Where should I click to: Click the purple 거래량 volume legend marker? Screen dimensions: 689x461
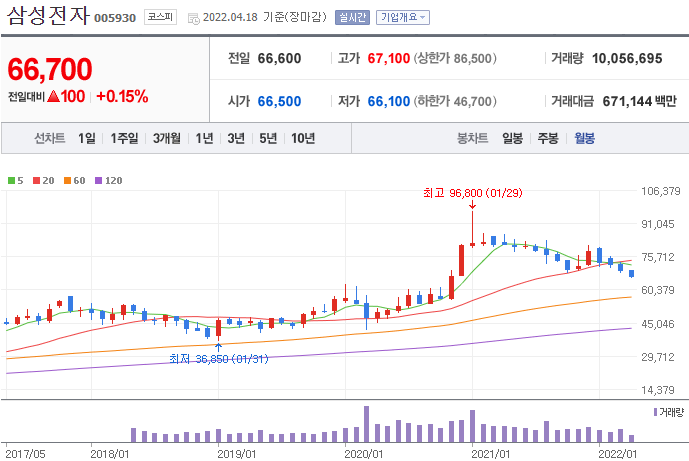pos(656,412)
